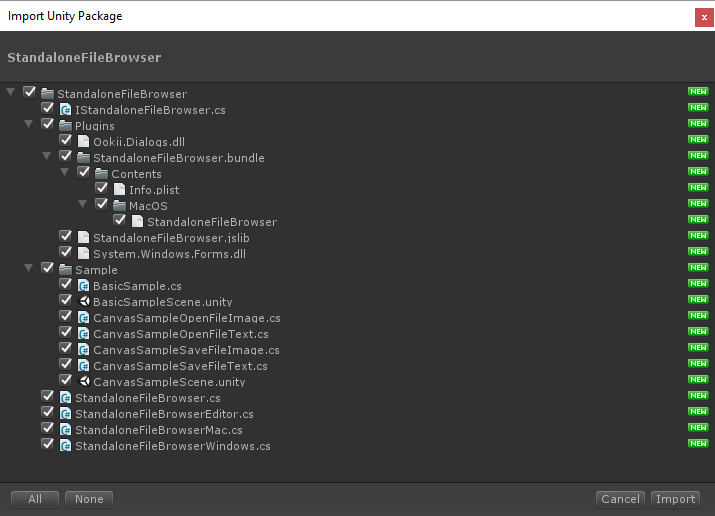Uncheck the System.Windows.Forms.dll checkbox
The width and height of the screenshot is (715, 516).
(66, 254)
